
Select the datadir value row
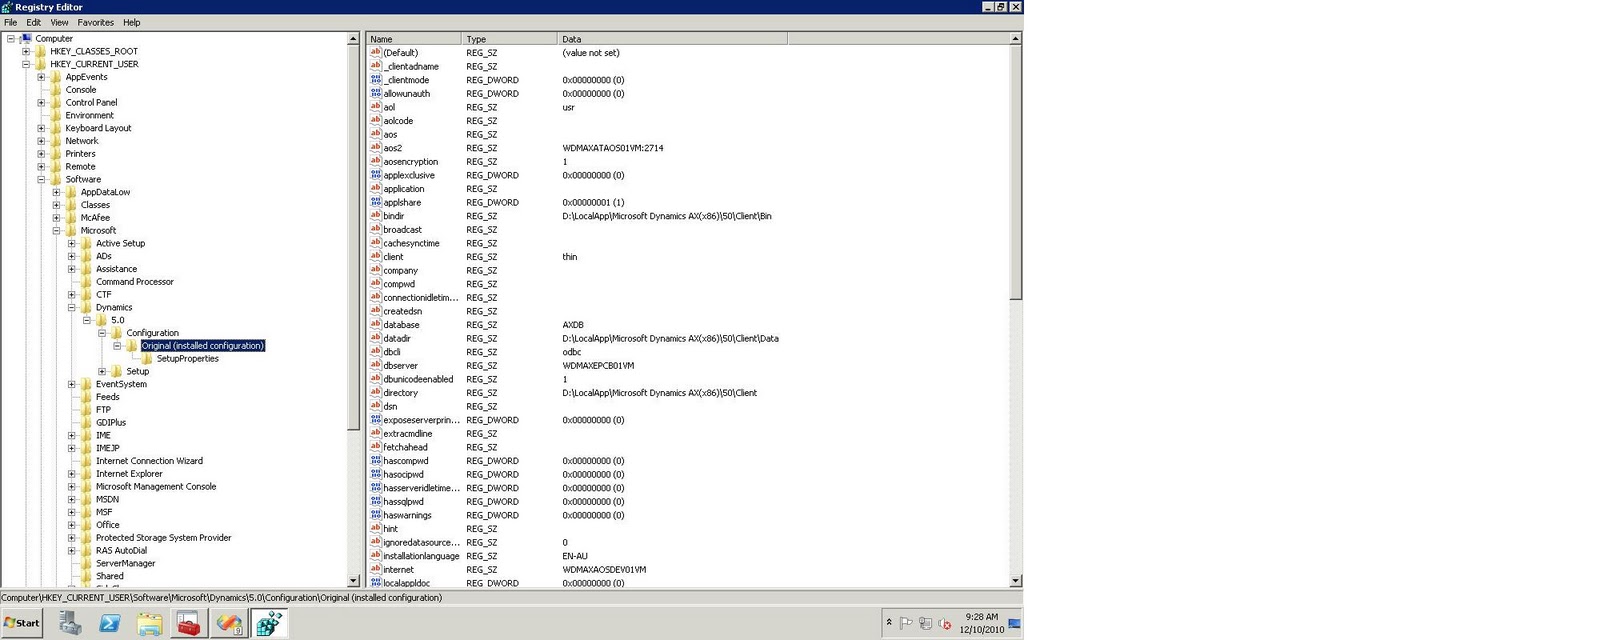688,339
